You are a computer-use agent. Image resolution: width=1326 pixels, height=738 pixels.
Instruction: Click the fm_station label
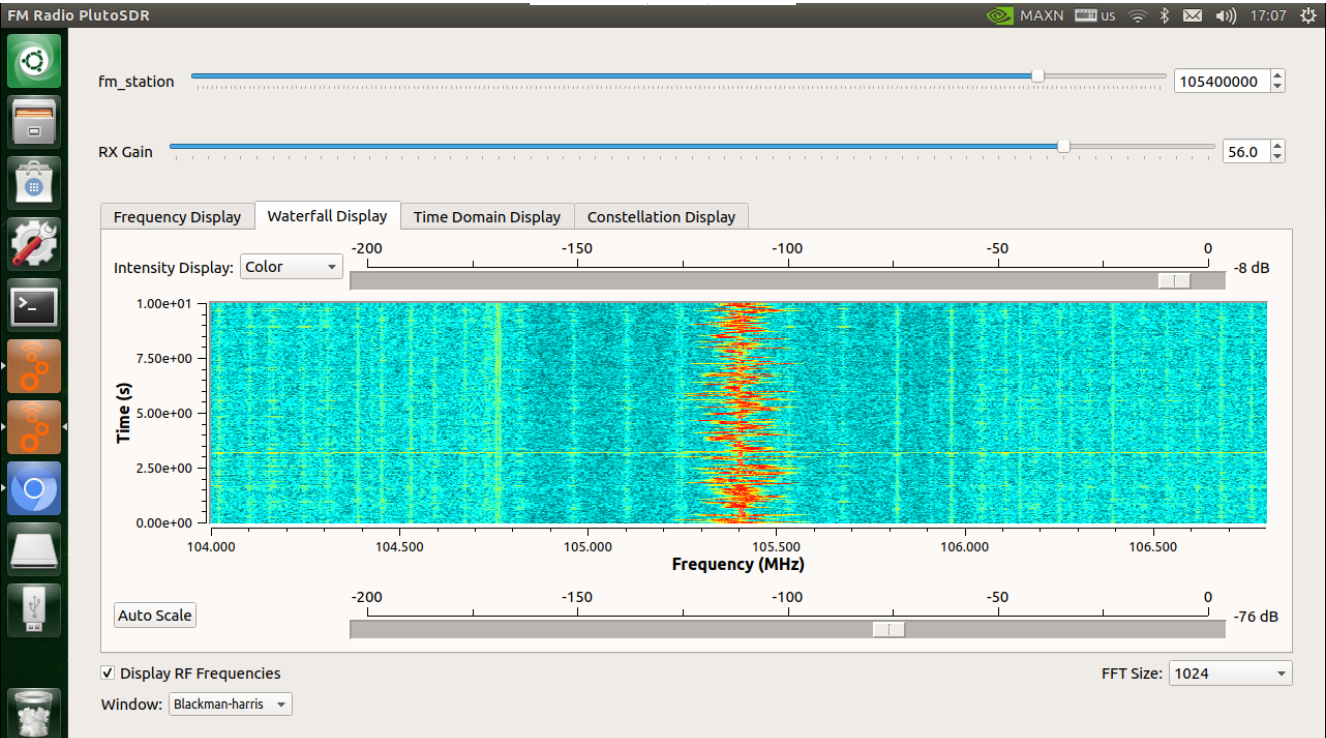136,81
